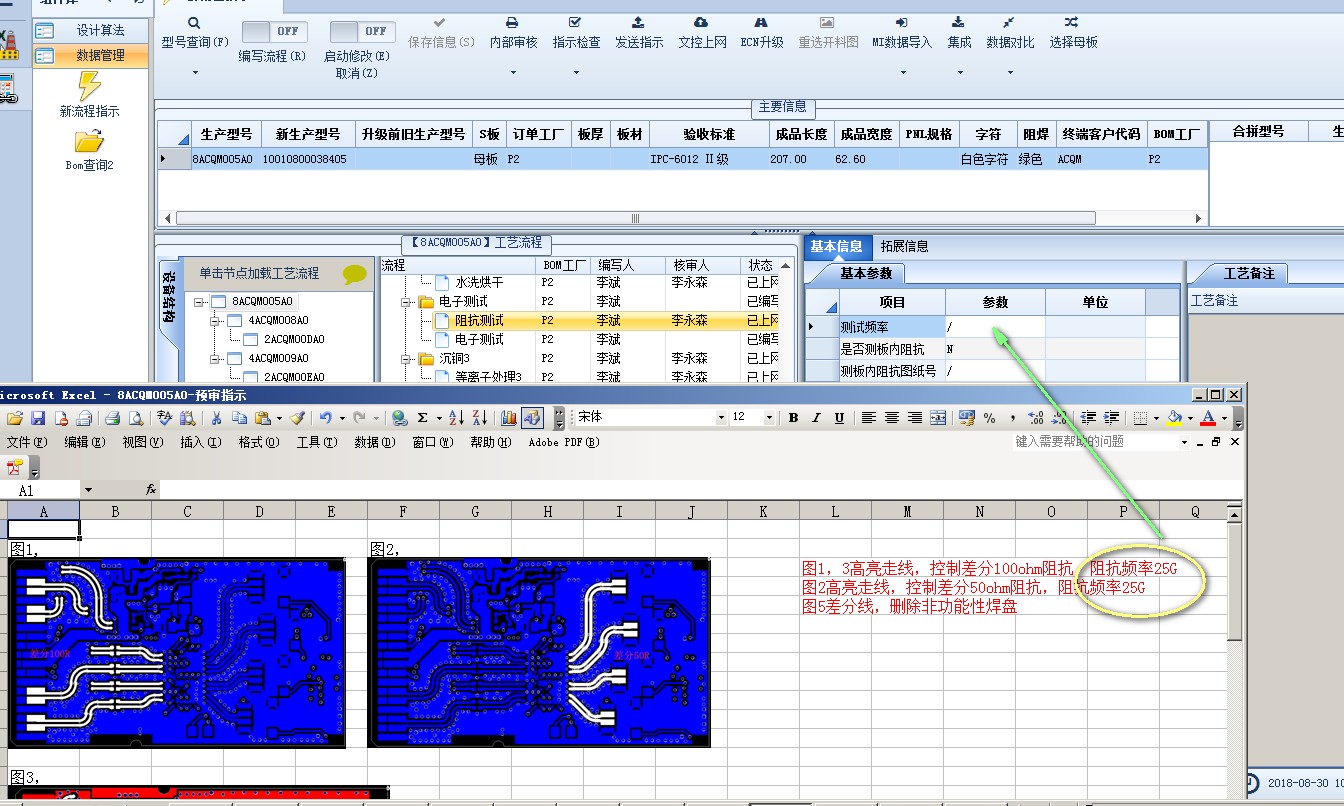Open Excel font name dropdown 宋体

(x=720, y=417)
